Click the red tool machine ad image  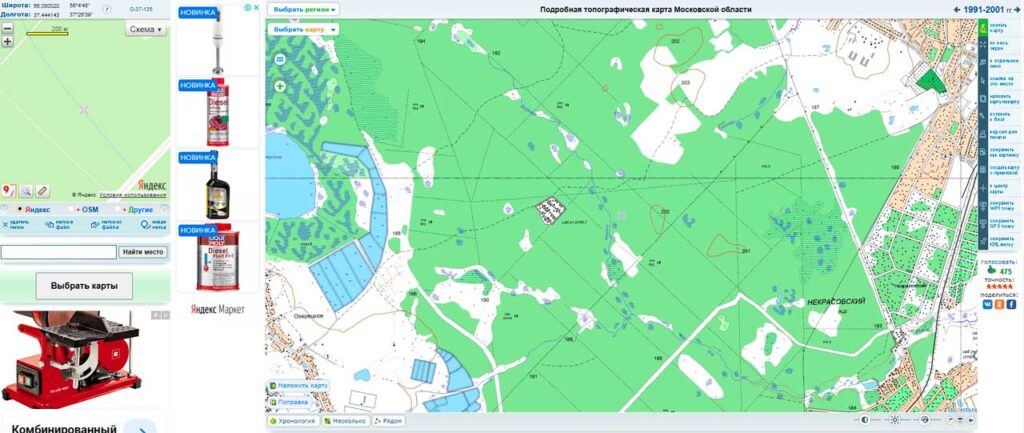coord(71,358)
